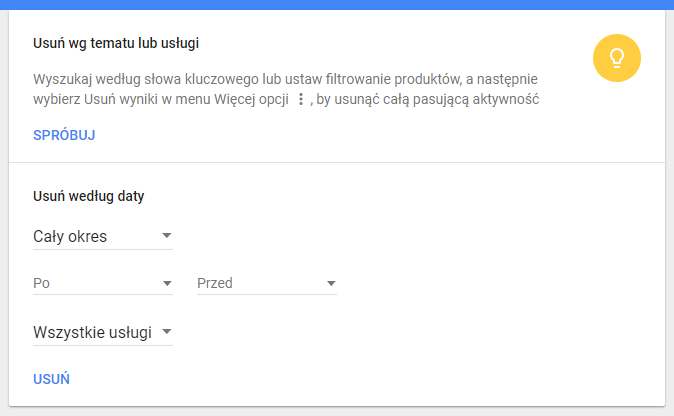The height and width of the screenshot is (416, 674).
Task: Click the Po placeholder text
Action: coord(41,283)
